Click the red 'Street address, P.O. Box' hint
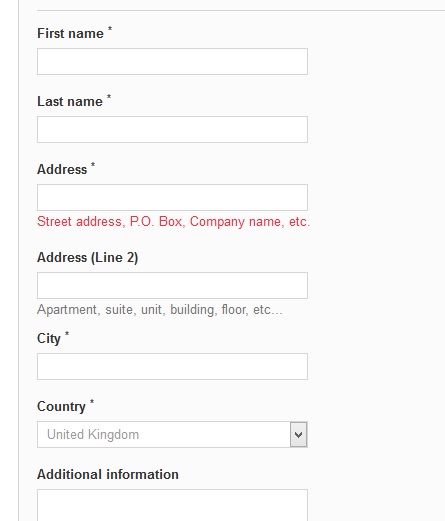The height and width of the screenshot is (521, 445). pos(174,222)
